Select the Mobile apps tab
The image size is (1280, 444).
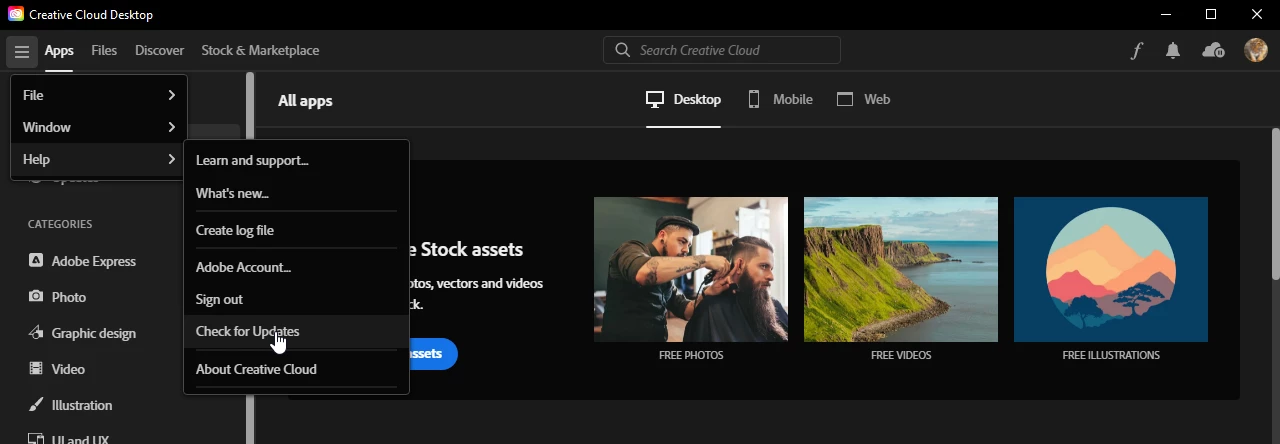(x=780, y=99)
